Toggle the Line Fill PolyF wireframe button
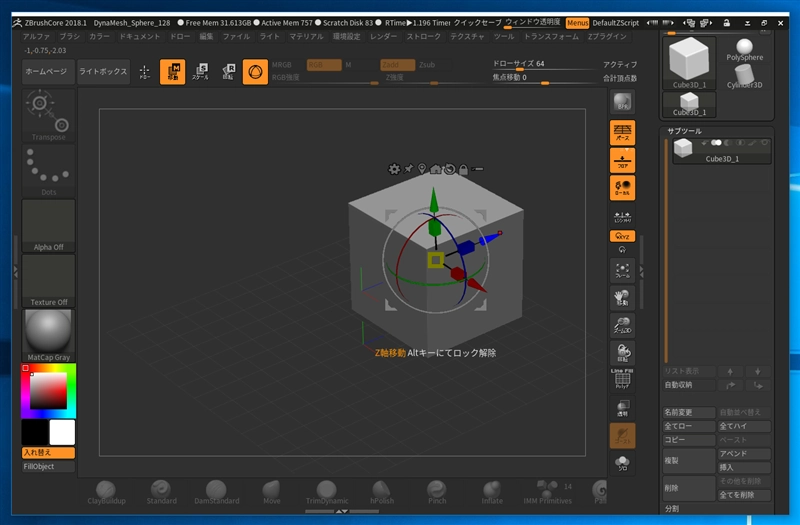 point(622,379)
